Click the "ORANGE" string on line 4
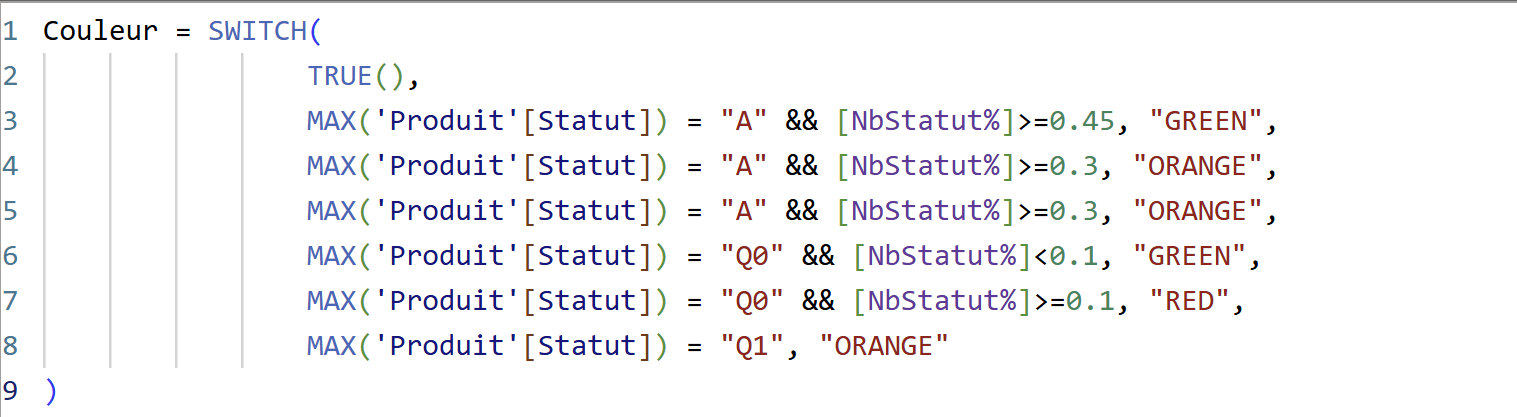The height and width of the screenshot is (417, 1517). click(1197, 166)
